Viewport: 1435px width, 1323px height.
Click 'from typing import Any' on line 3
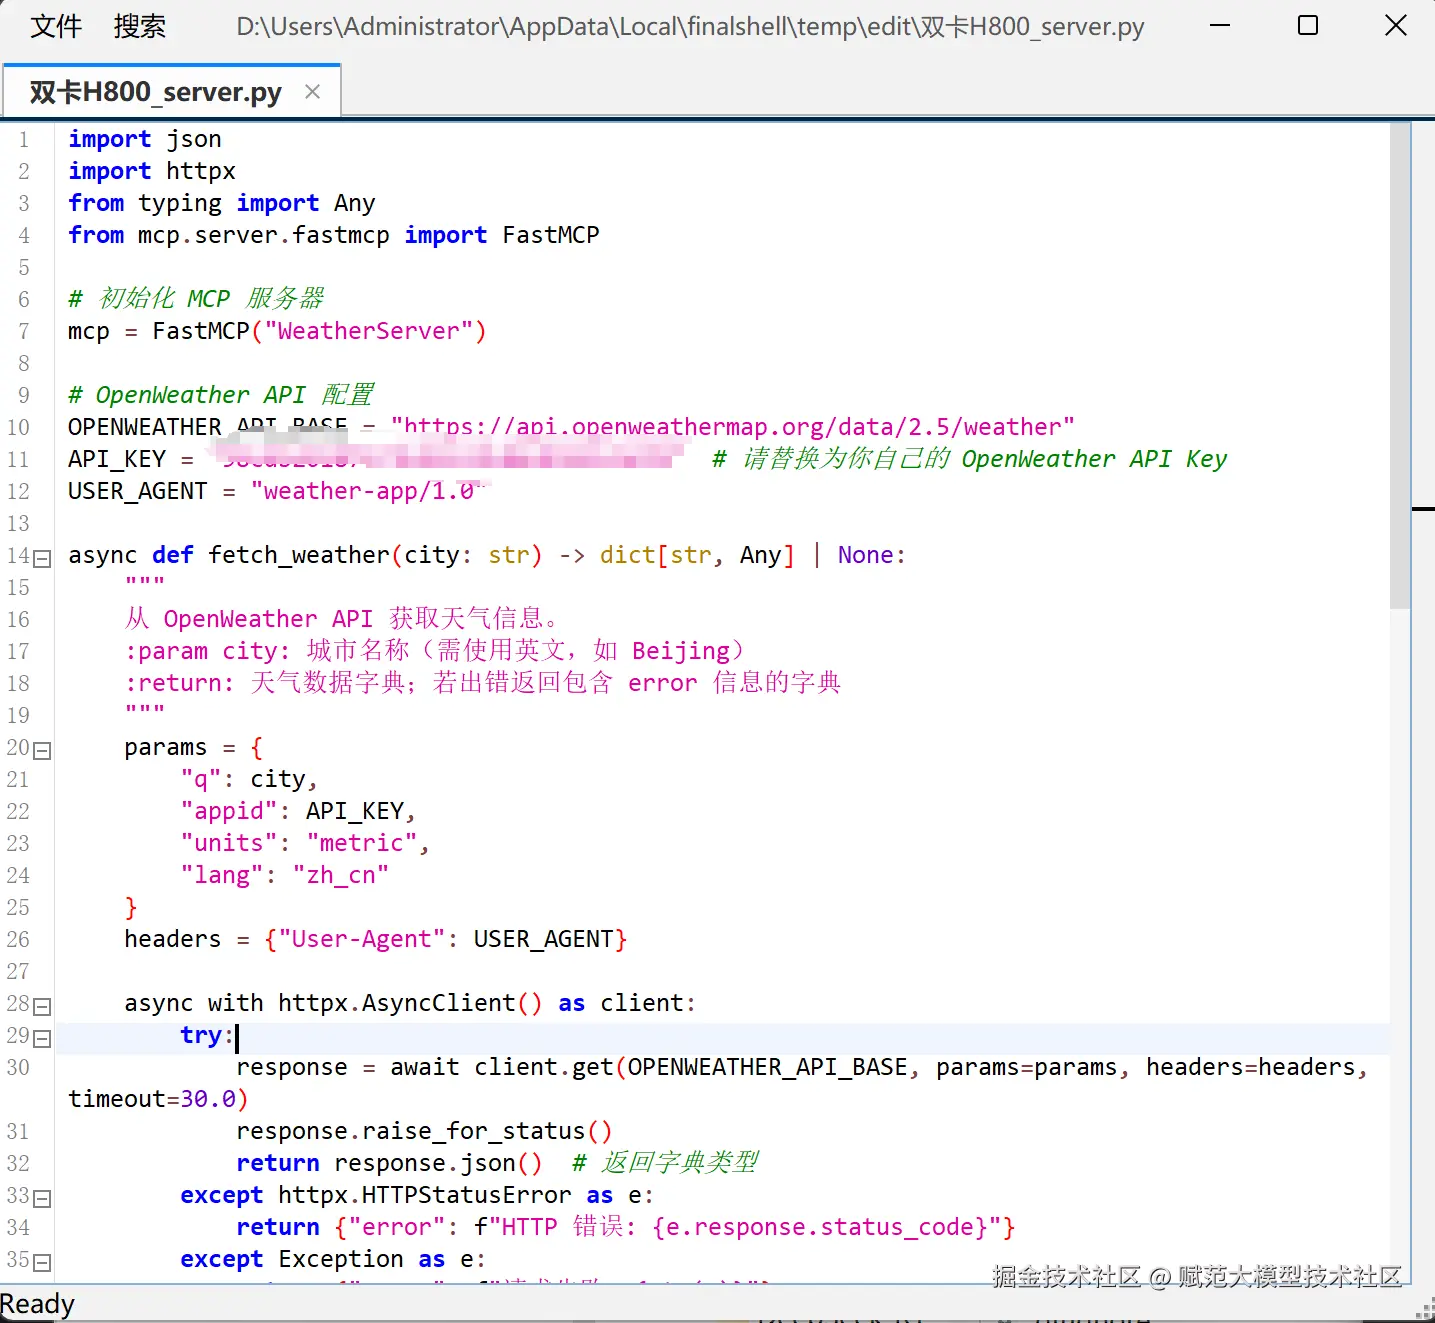pos(222,203)
